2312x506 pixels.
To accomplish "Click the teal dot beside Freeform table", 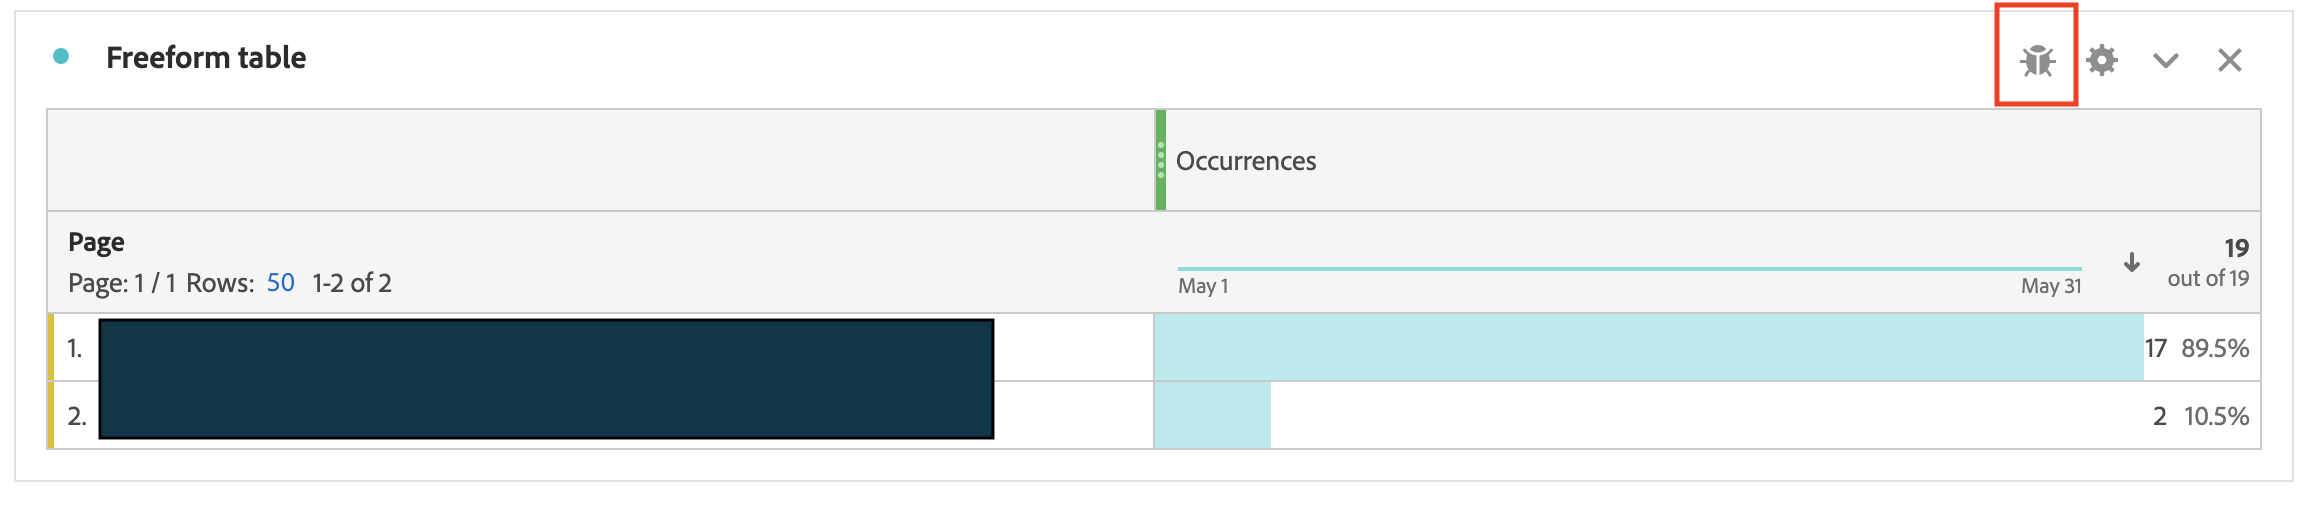I will (x=61, y=57).
